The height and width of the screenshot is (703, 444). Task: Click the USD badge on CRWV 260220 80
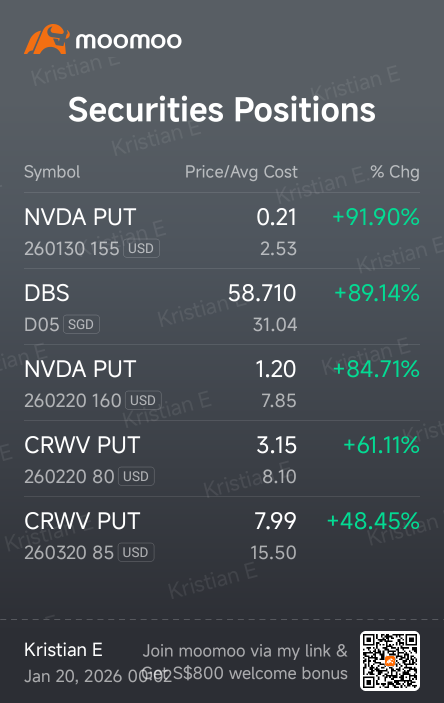click(136, 476)
